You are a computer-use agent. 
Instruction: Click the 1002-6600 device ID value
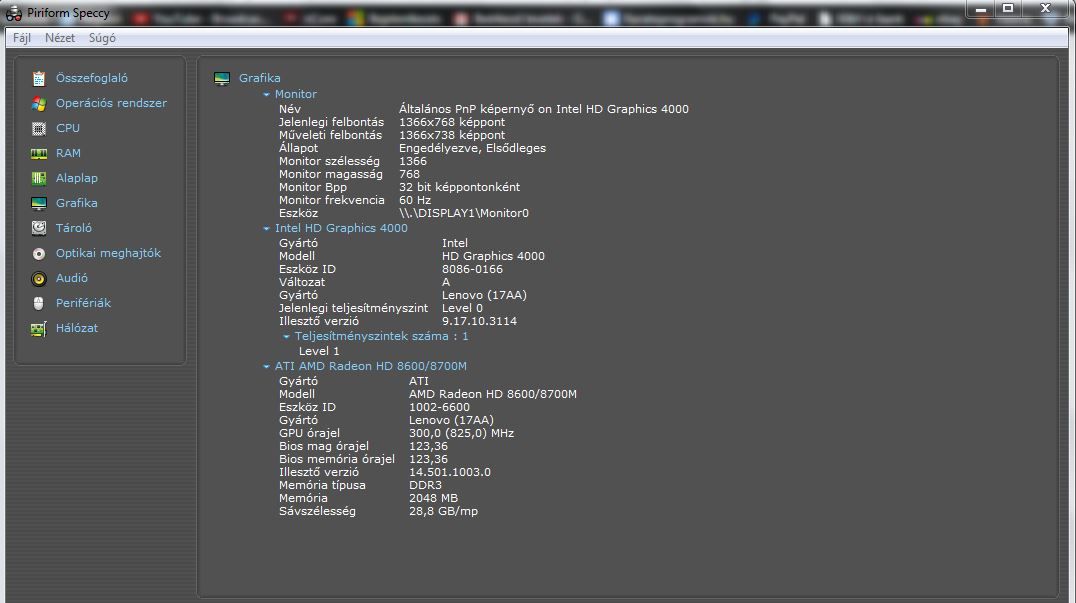(439, 407)
